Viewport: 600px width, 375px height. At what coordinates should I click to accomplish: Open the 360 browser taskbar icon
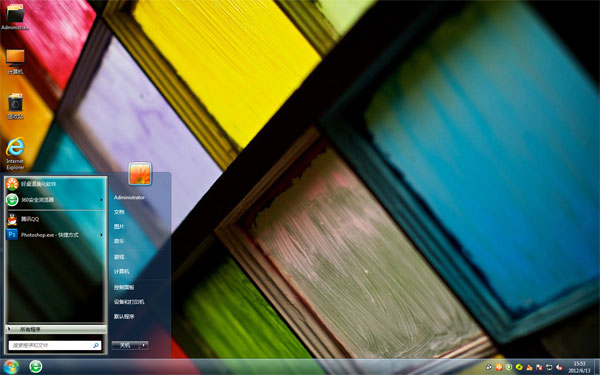click(x=36, y=367)
